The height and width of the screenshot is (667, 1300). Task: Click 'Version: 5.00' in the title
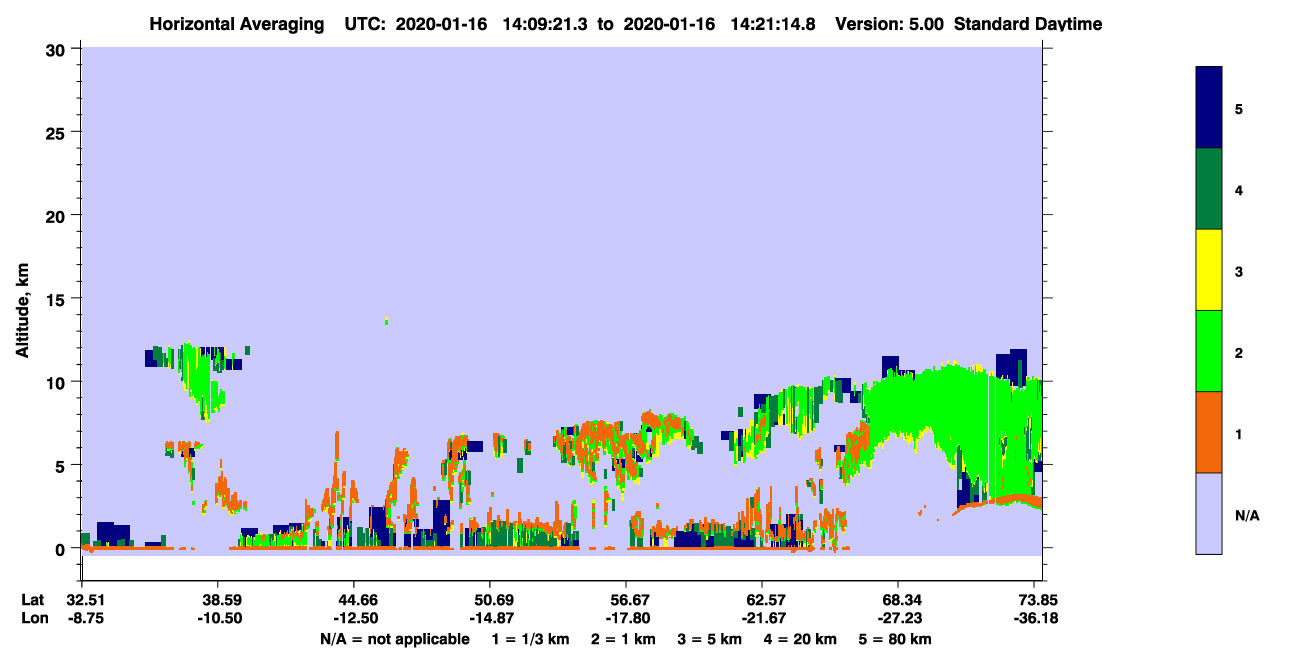891,24
